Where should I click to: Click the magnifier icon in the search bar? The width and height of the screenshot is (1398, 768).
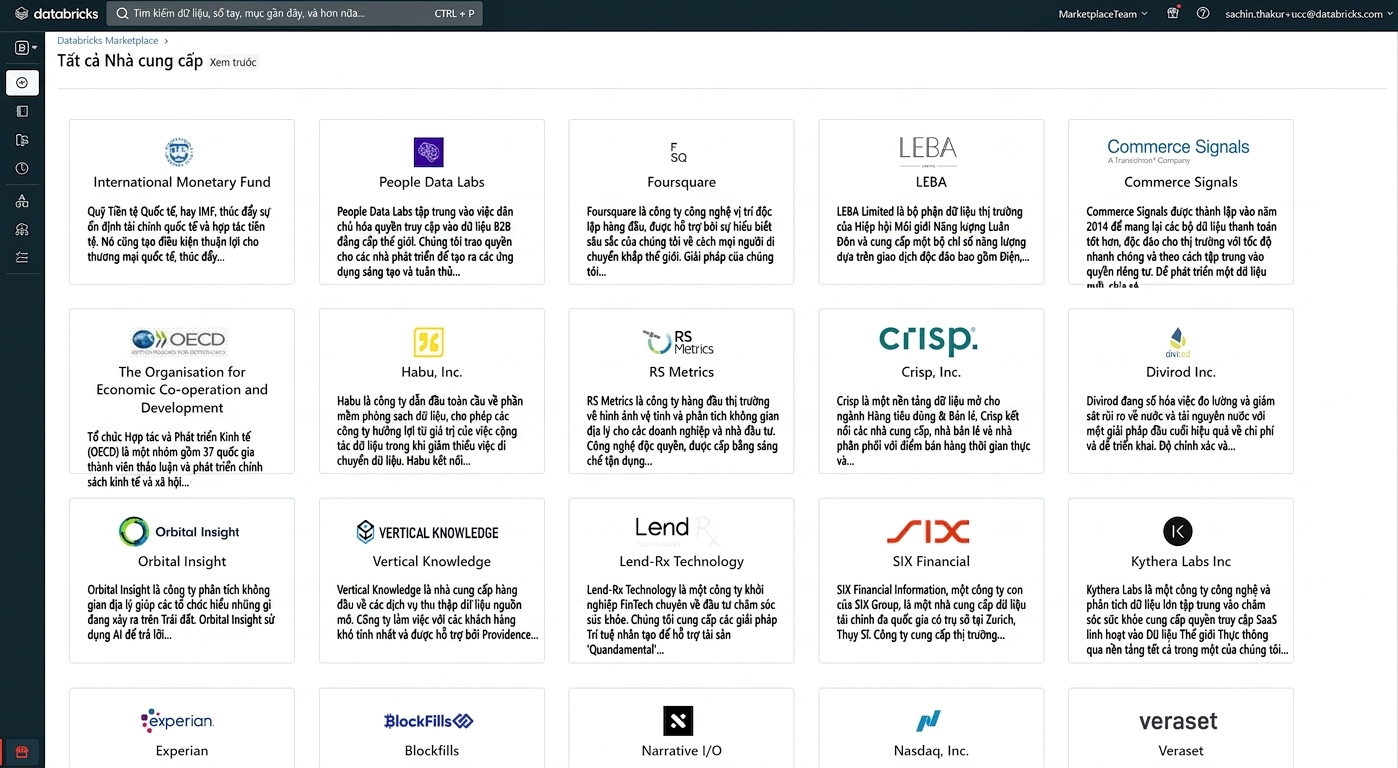122,14
